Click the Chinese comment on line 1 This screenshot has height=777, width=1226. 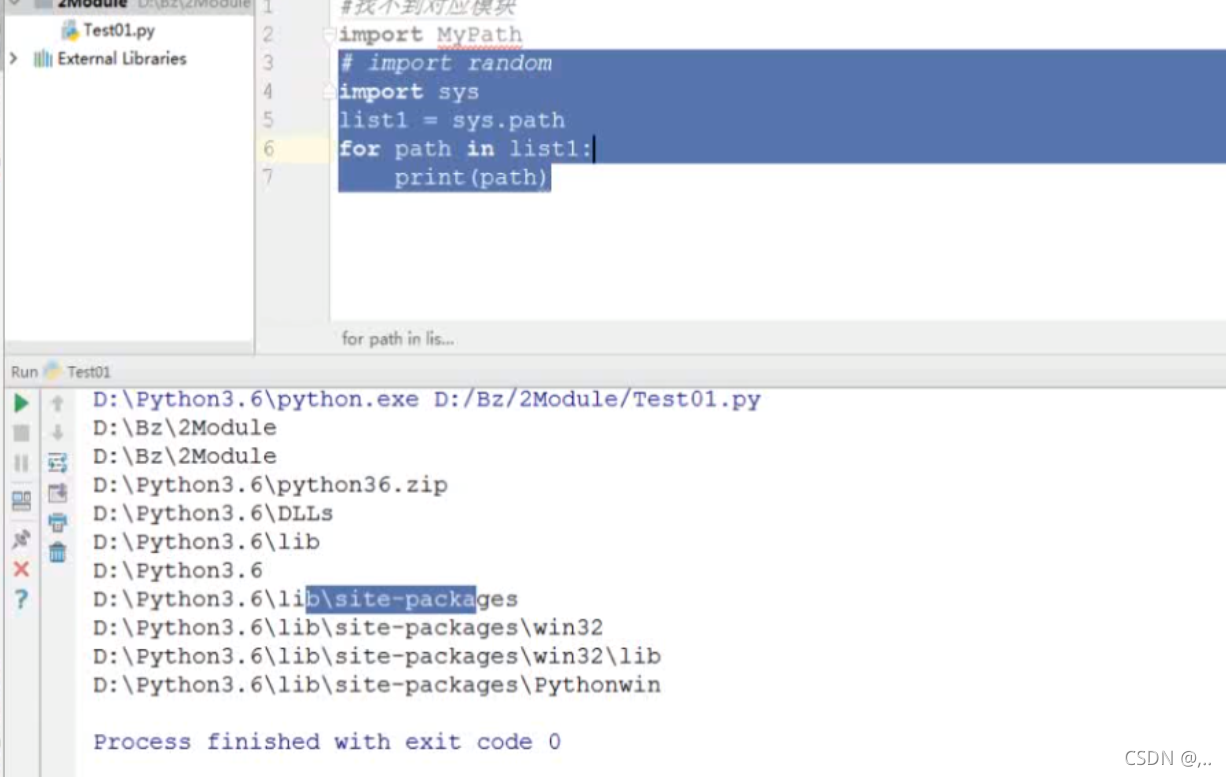tap(427, 8)
